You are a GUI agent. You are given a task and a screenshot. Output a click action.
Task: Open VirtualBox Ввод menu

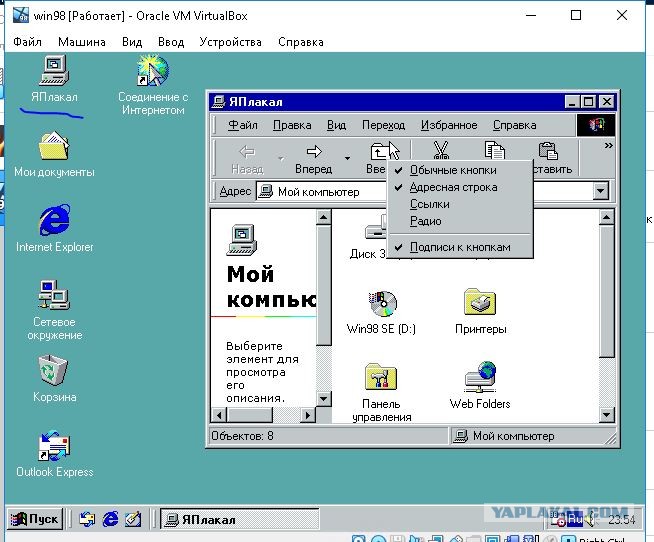point(171,42)
